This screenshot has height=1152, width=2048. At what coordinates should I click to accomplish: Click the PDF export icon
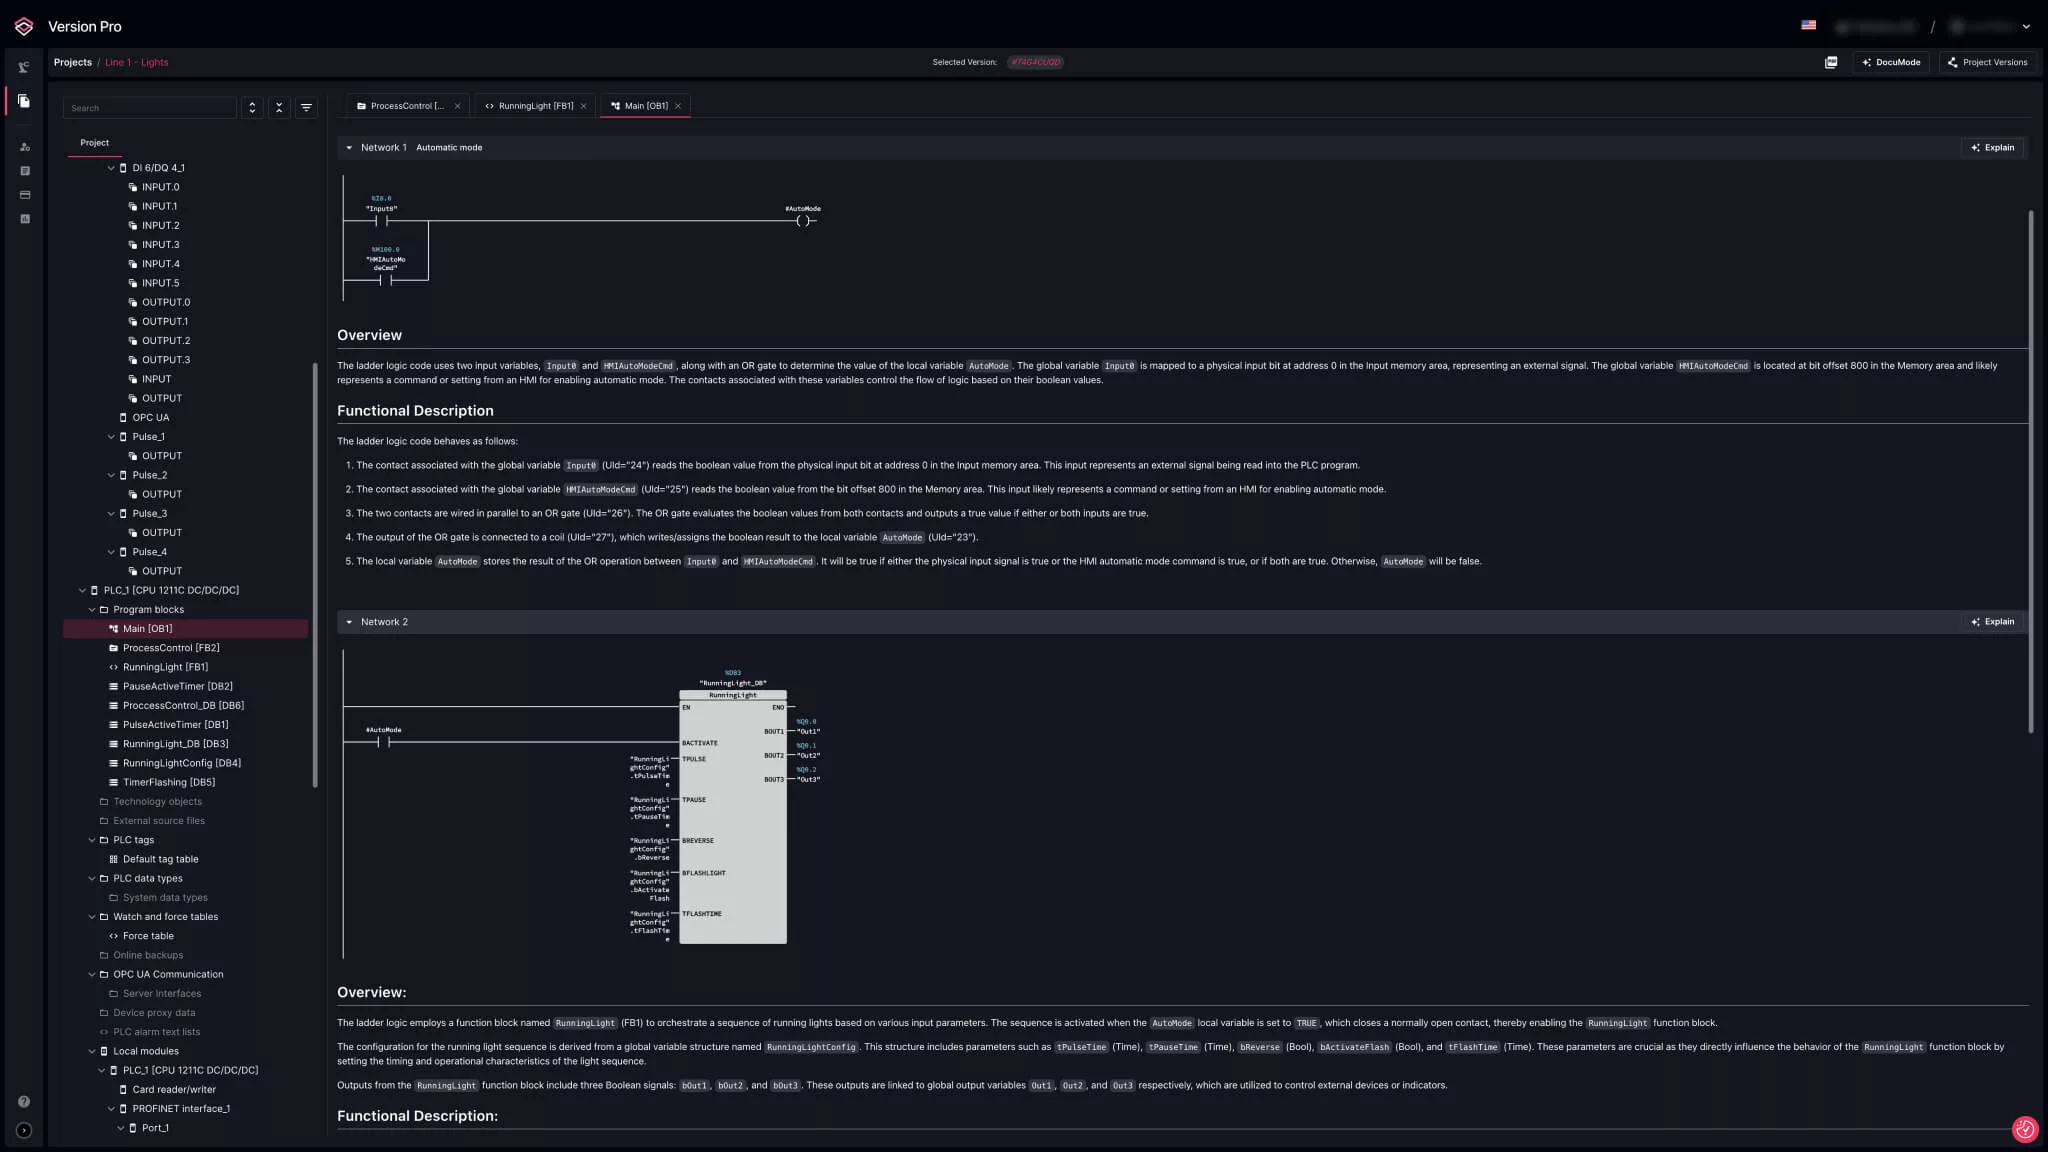pyautogui.click(x=1830, y=62)
